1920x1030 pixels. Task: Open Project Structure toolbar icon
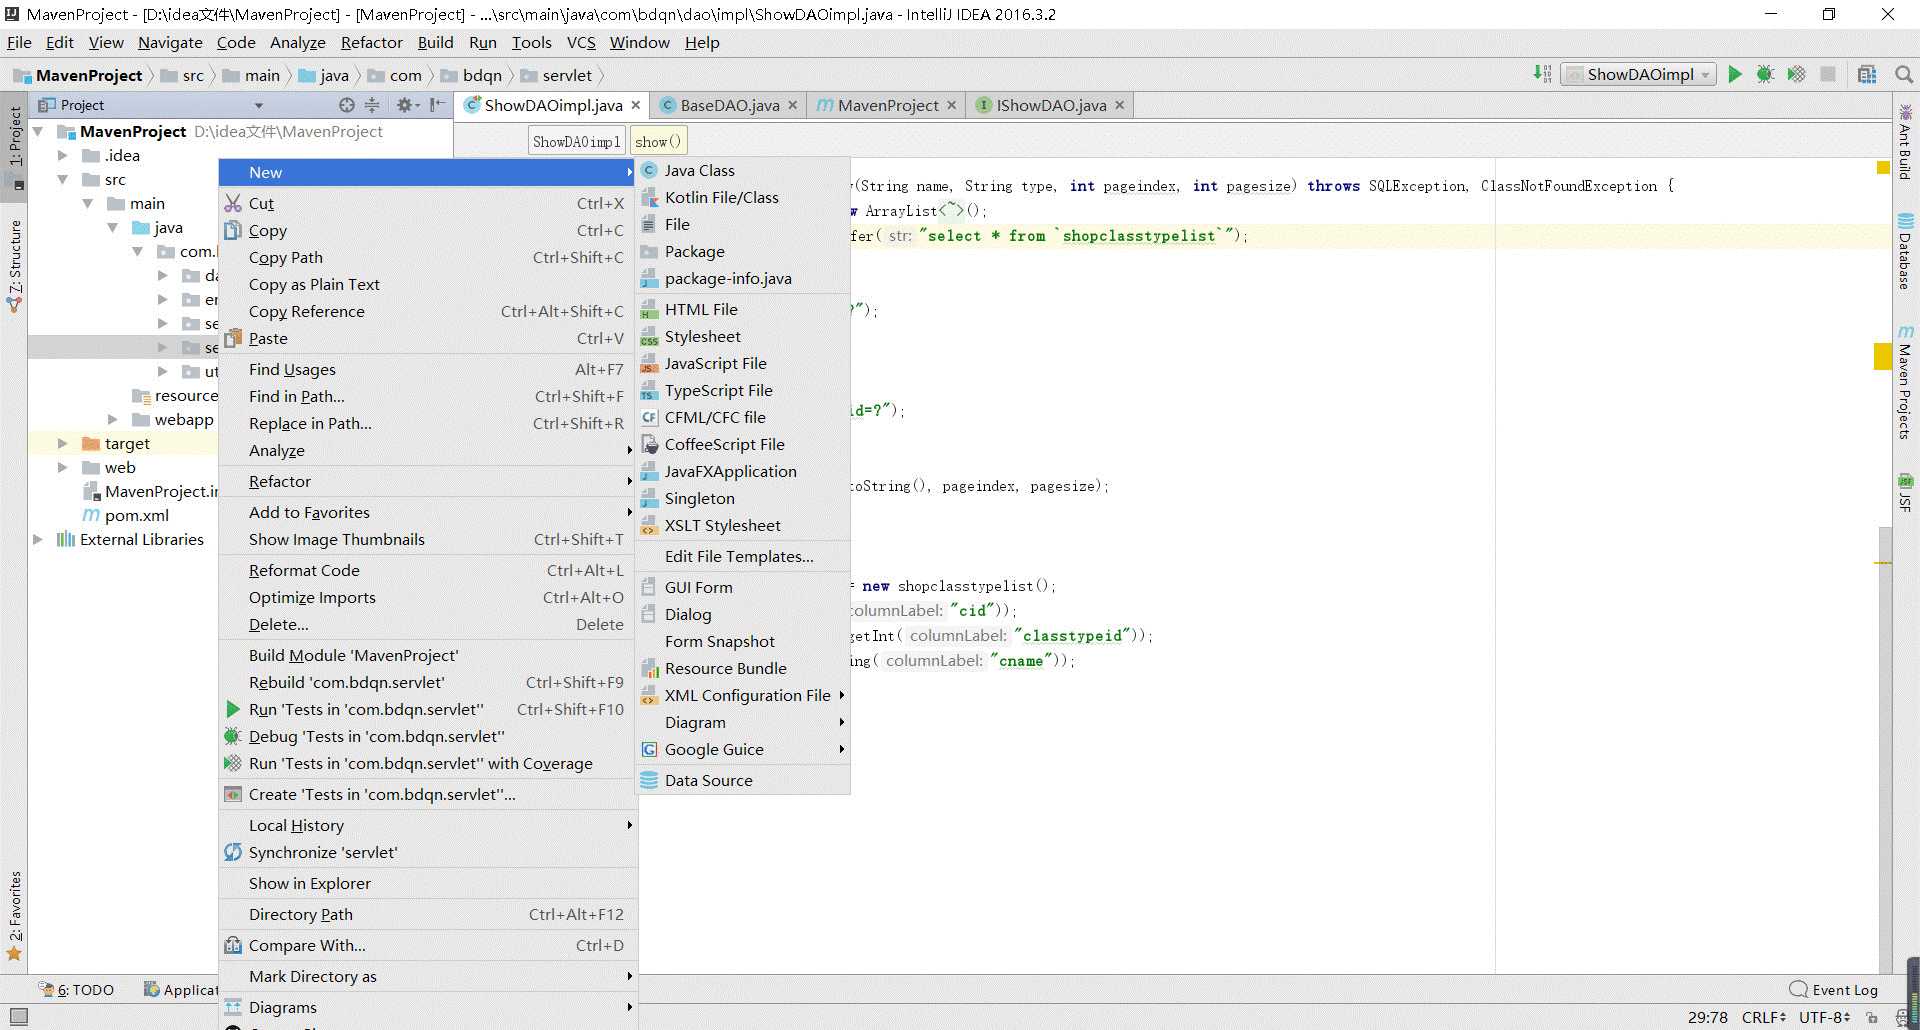coord(1867,74)
